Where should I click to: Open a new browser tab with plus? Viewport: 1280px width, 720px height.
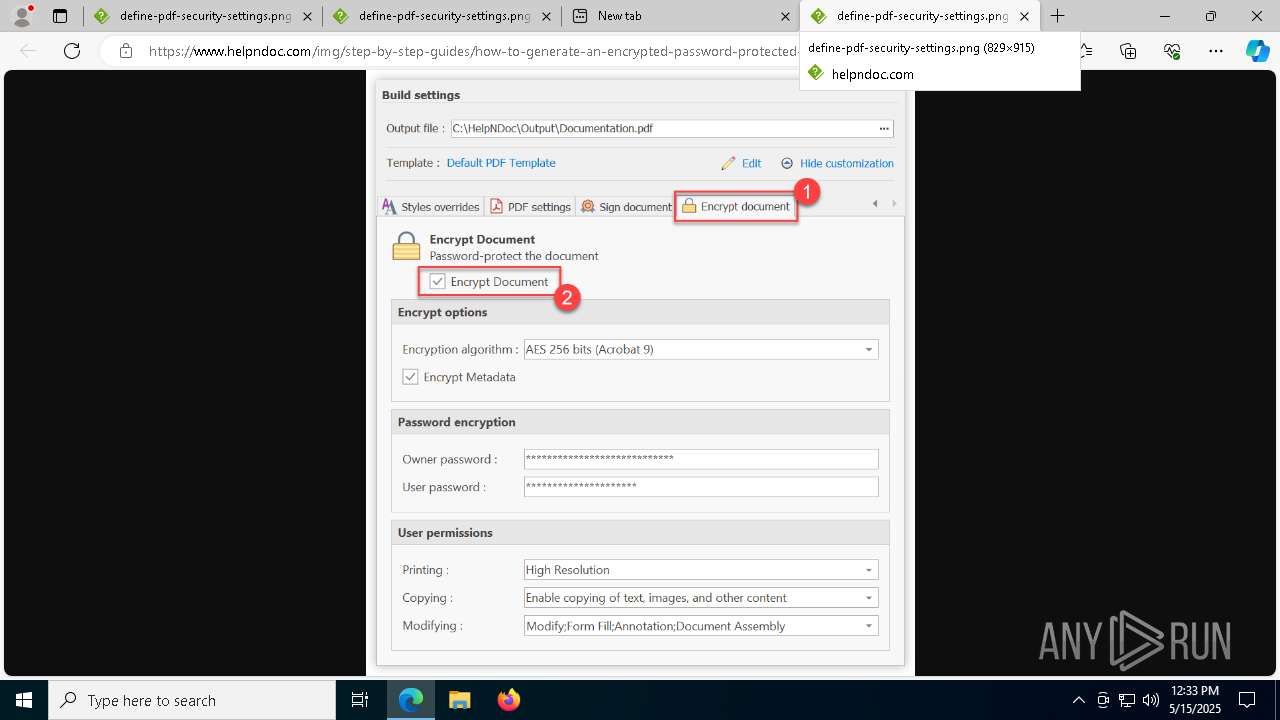coord(1058,16)
